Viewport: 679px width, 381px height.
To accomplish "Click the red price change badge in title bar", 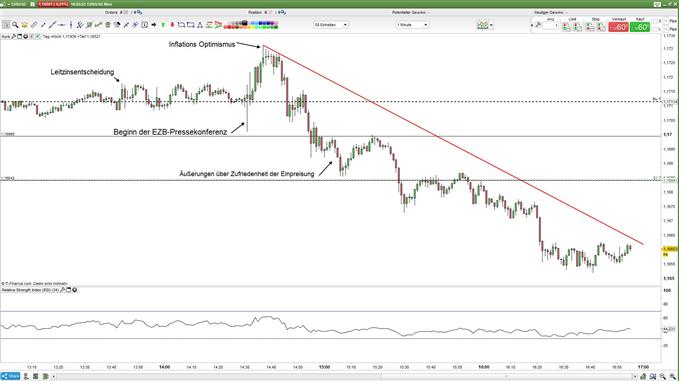I will coord(53,4).
